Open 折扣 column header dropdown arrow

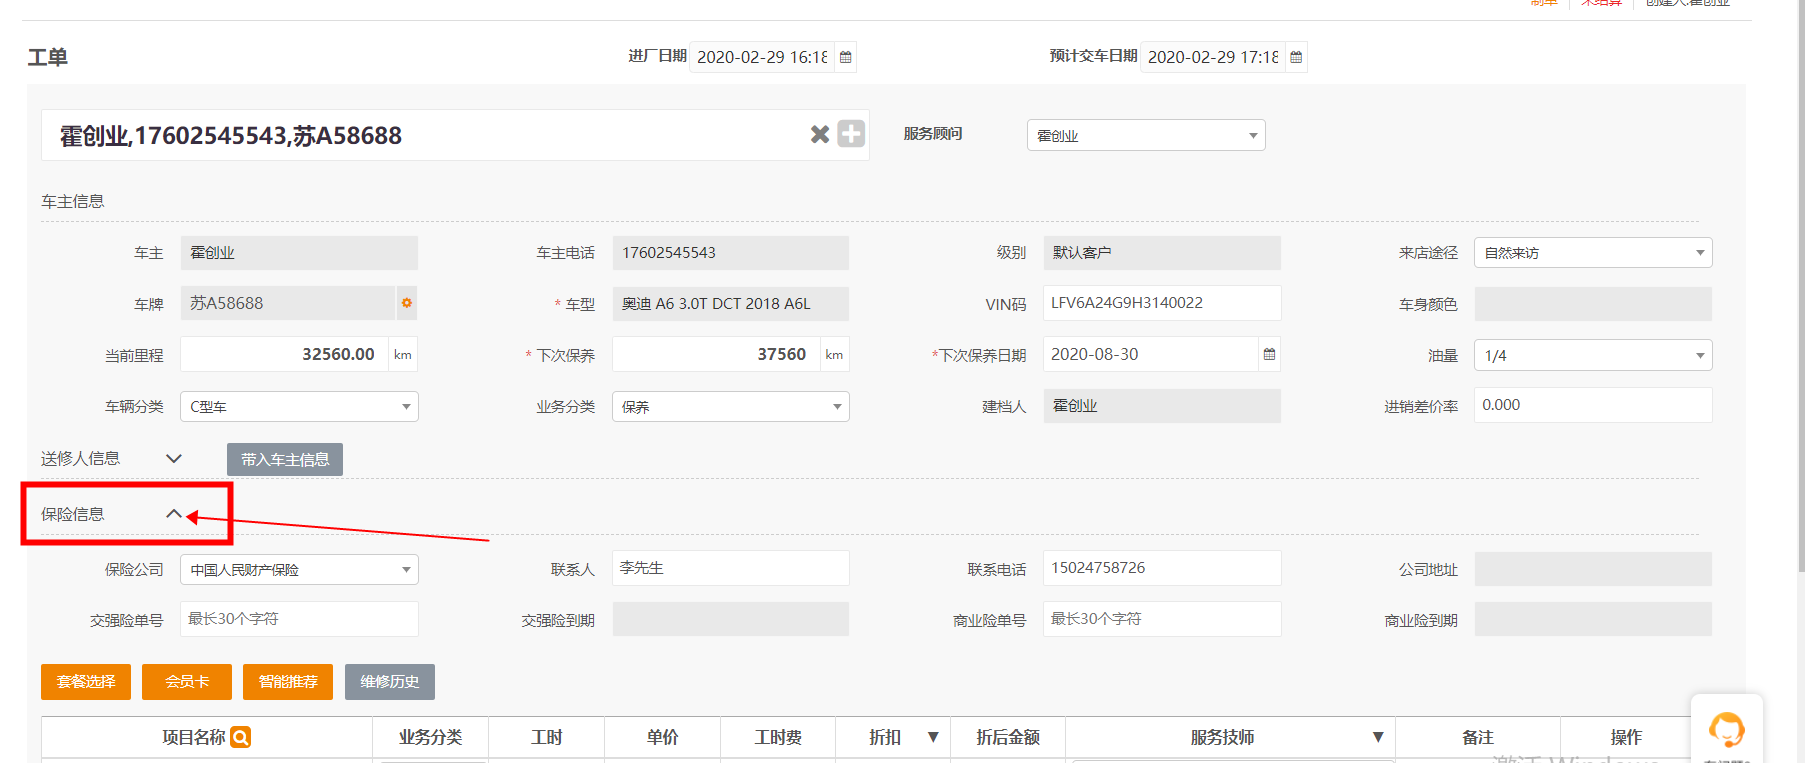coord(933,737)
